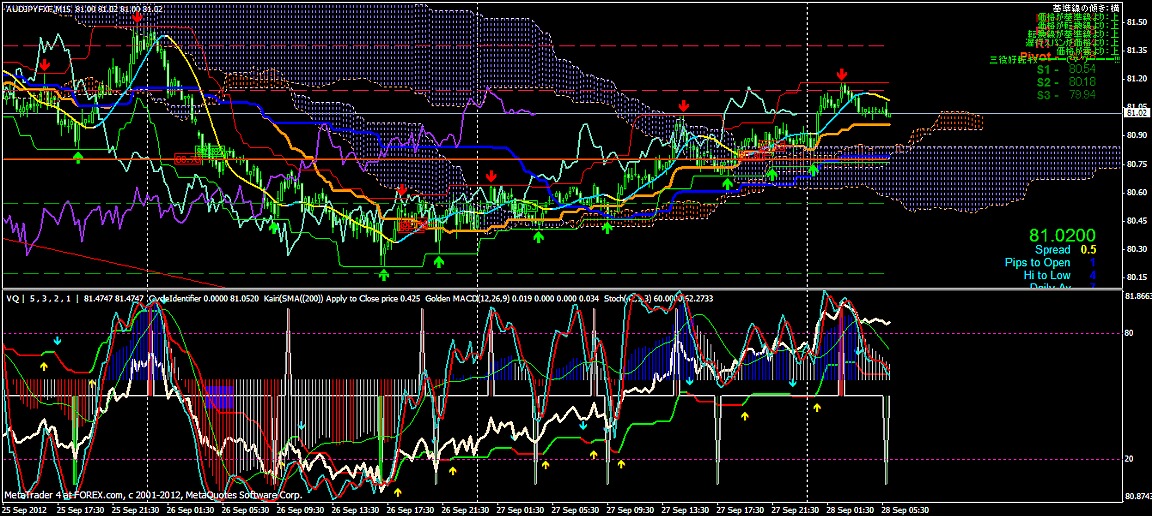Viewport: 1152px width, 516px height.
Task: Click the 25 Sep 21:30 time label
Action: [x=134, y=509]
